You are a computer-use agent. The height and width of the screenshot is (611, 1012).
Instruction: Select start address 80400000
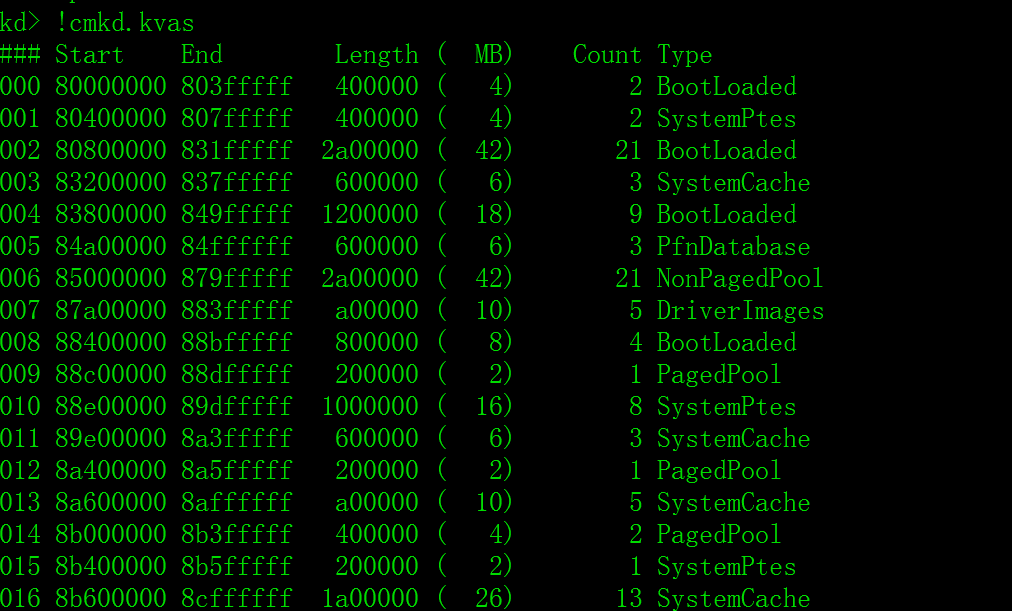coord(111,119)
